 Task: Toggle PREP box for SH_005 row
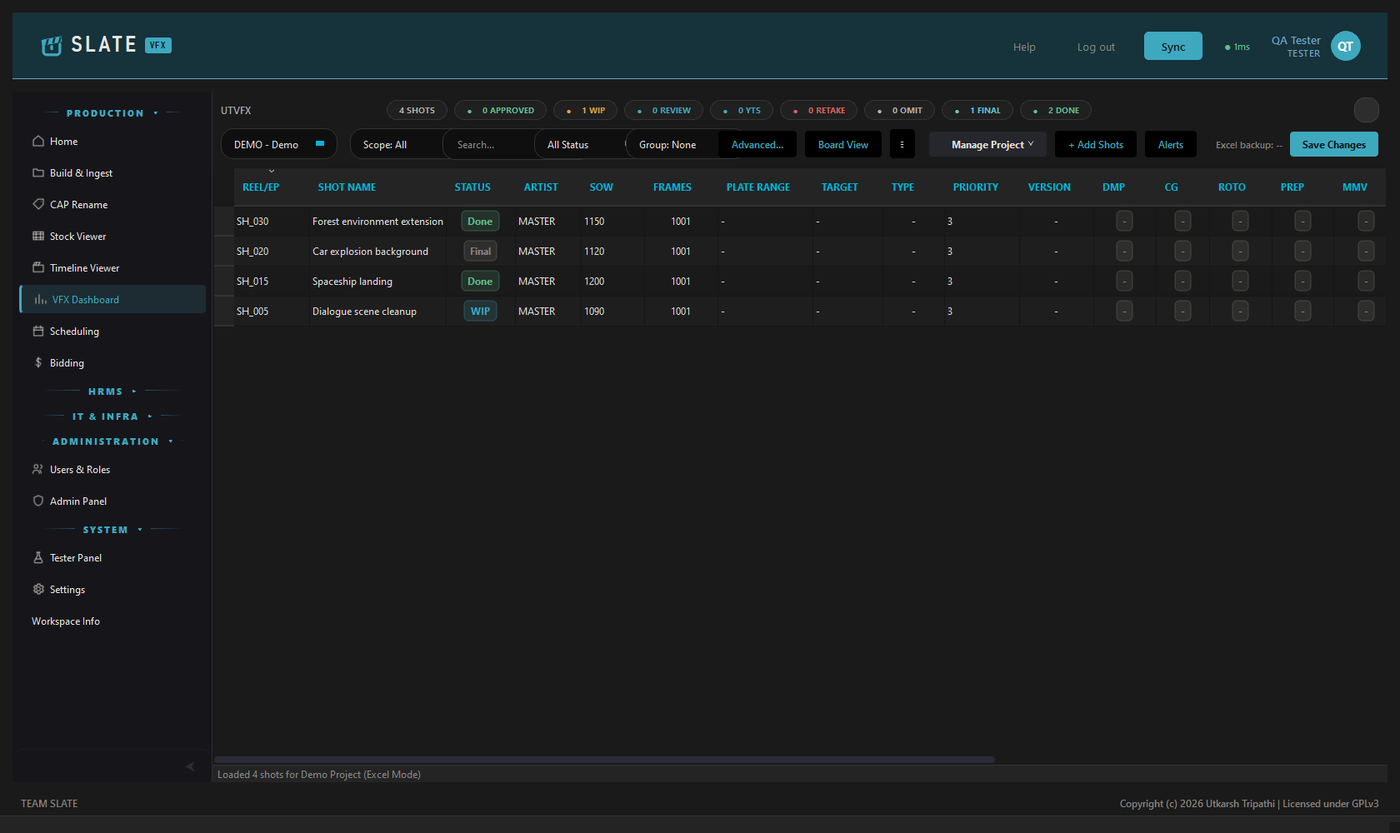click(x=1302, y=311)
